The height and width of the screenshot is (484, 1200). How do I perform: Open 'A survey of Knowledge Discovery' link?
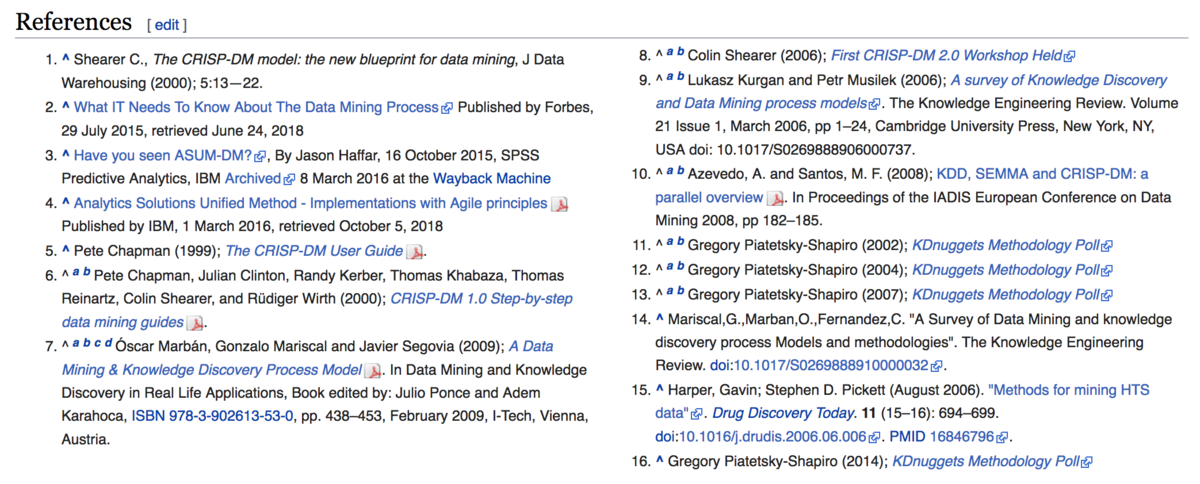click(x=912, y=91)
